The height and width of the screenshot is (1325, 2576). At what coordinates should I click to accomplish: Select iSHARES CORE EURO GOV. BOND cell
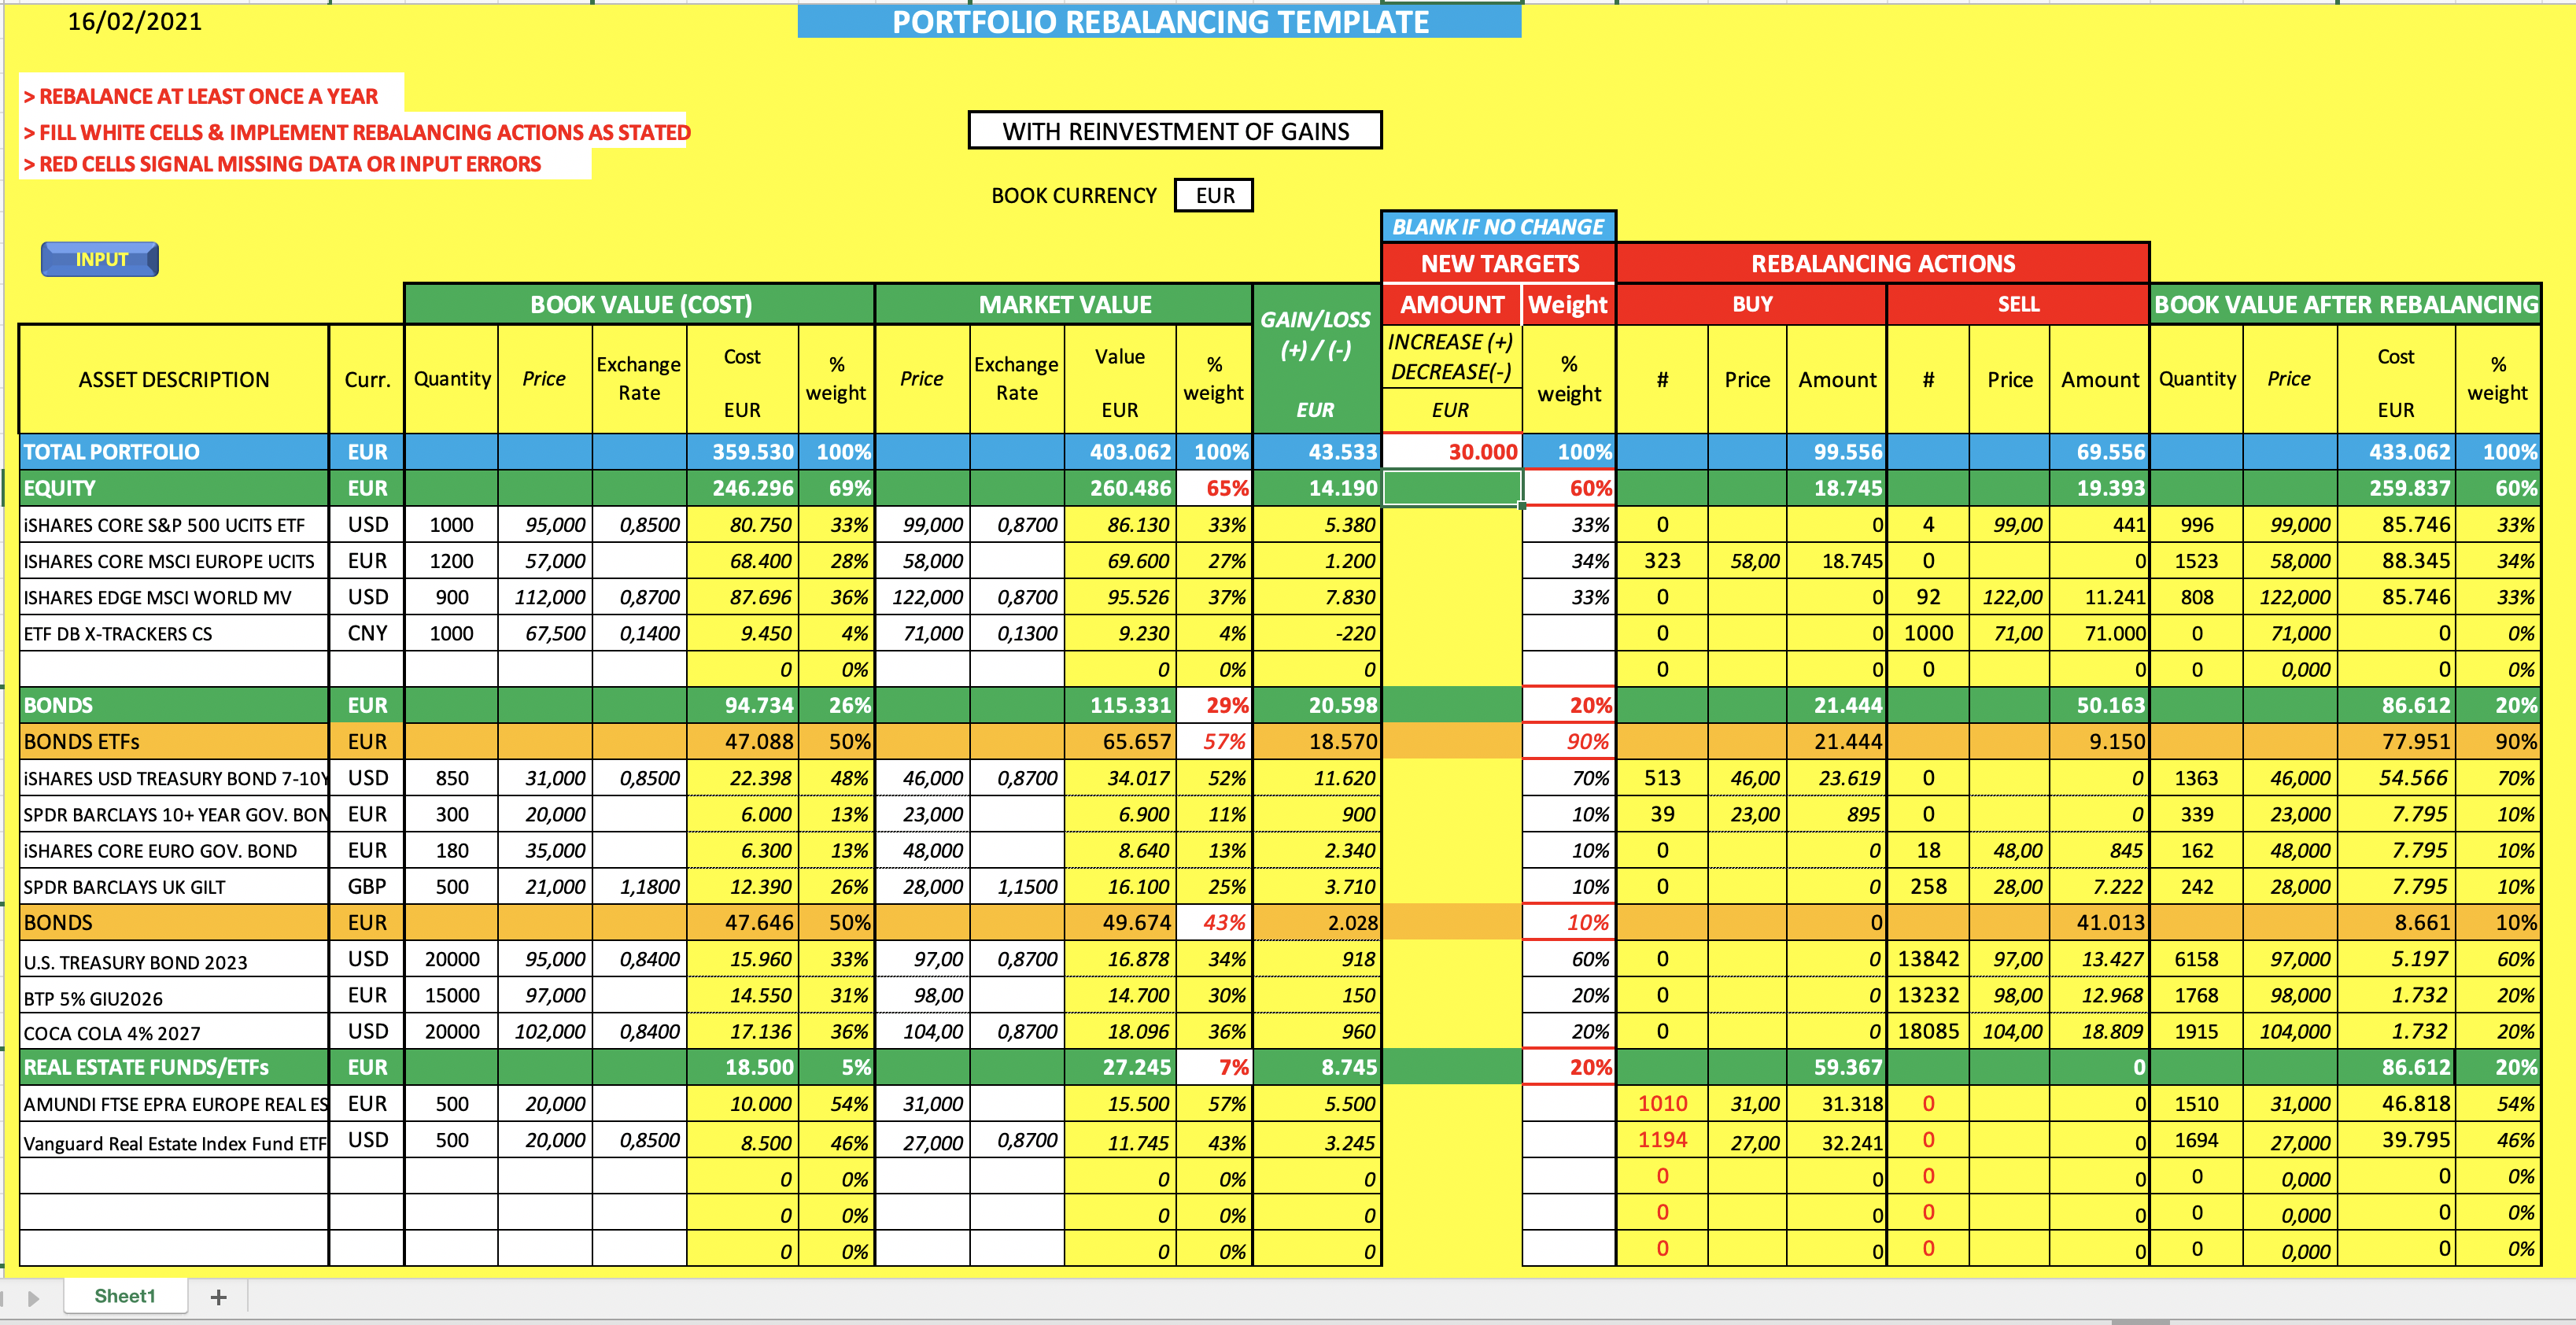coord(174,850)
